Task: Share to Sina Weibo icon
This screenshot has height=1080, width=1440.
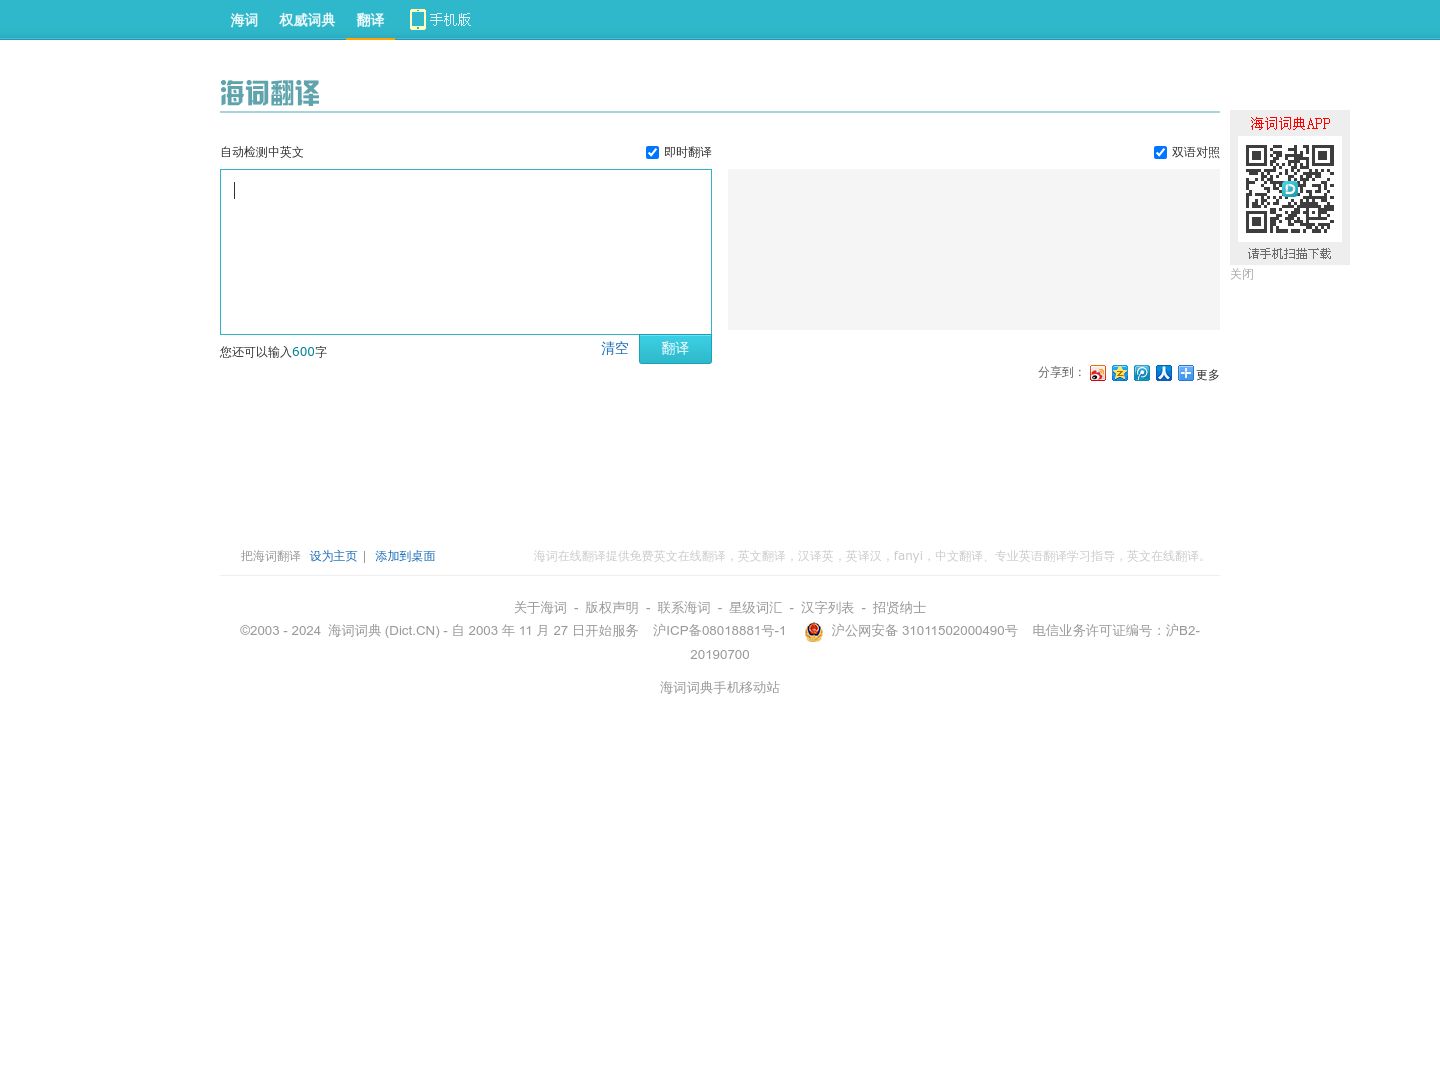Action: [x=1098, y=373]
